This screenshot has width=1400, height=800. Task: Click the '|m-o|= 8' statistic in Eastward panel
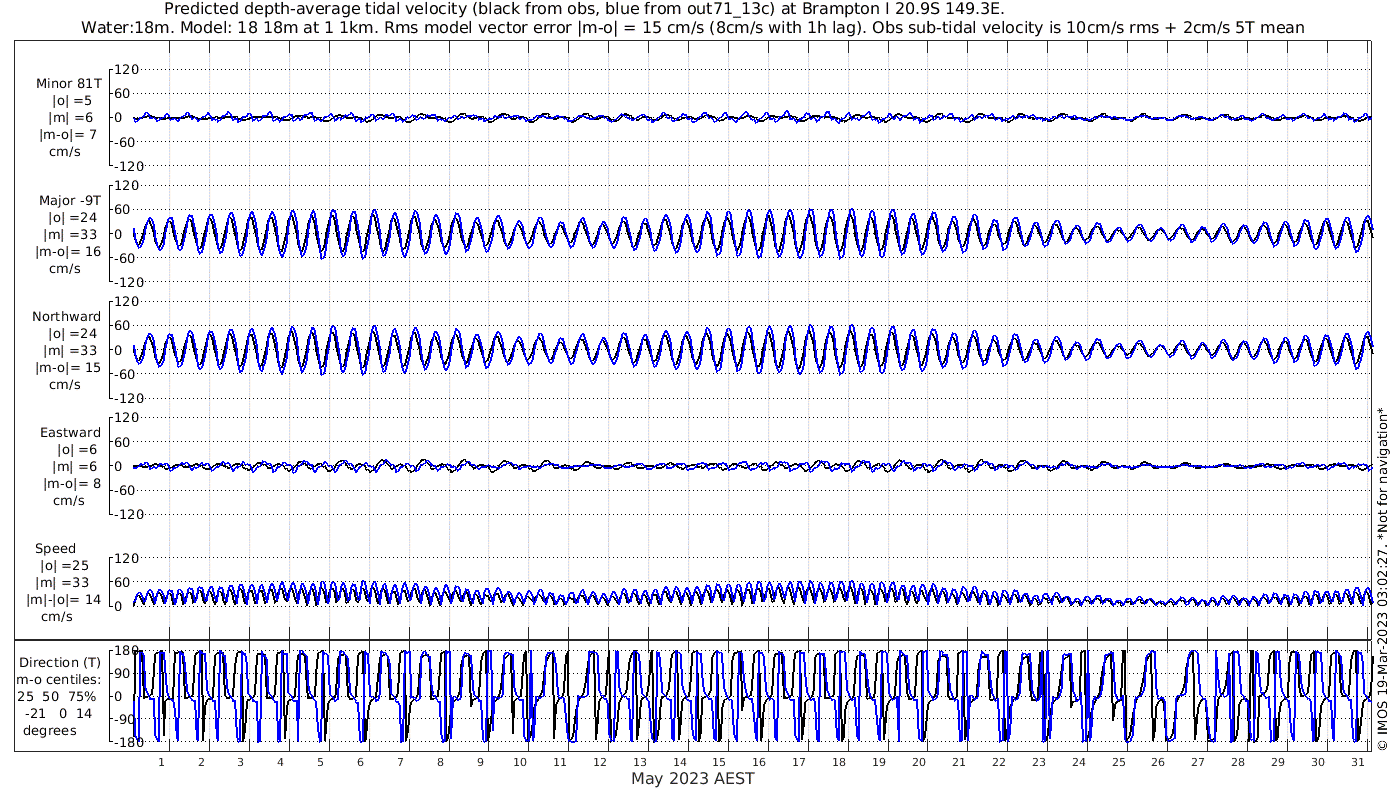click(x=70, y=484)
